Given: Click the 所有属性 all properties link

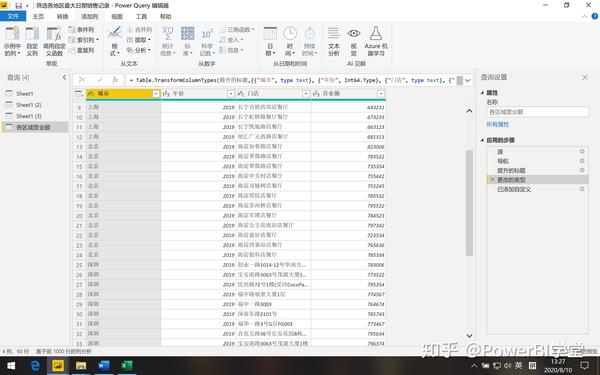Looking at the screenshot, I should 497,124.
